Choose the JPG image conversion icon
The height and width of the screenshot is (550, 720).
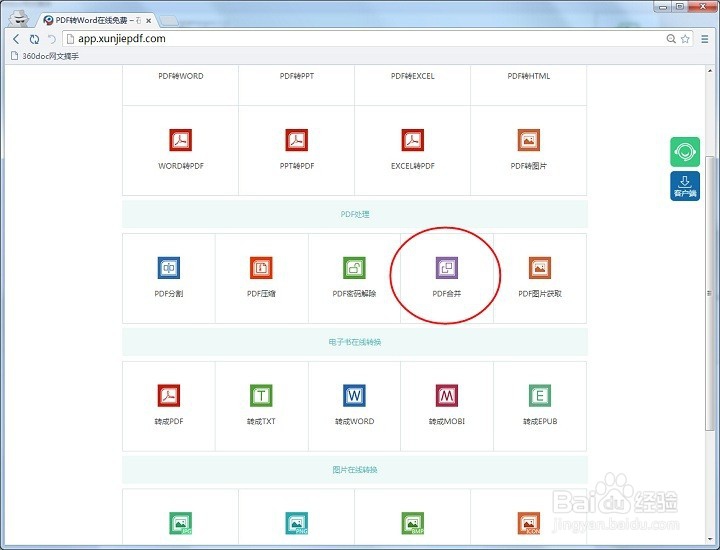click(x=180, y=523)
